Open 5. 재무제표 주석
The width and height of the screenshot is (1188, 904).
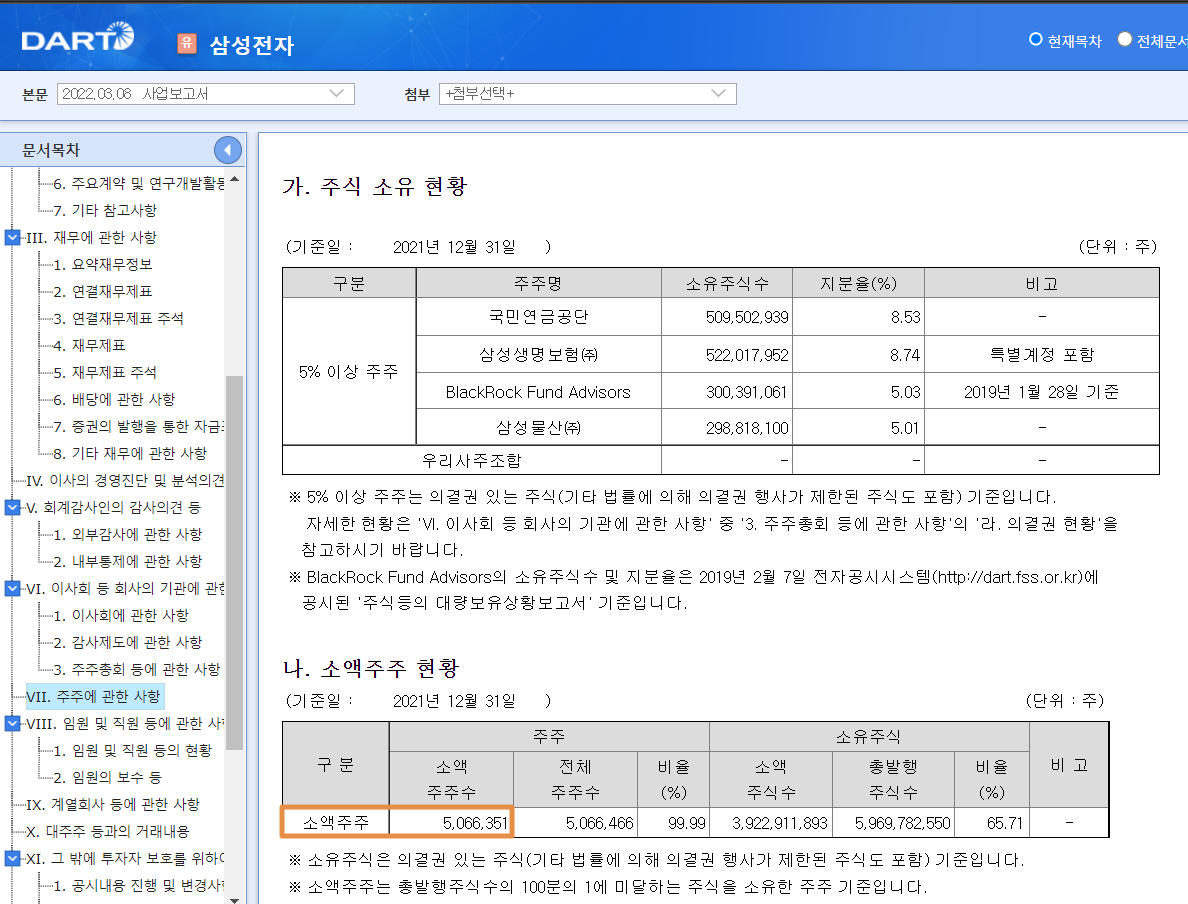(105, 372)
